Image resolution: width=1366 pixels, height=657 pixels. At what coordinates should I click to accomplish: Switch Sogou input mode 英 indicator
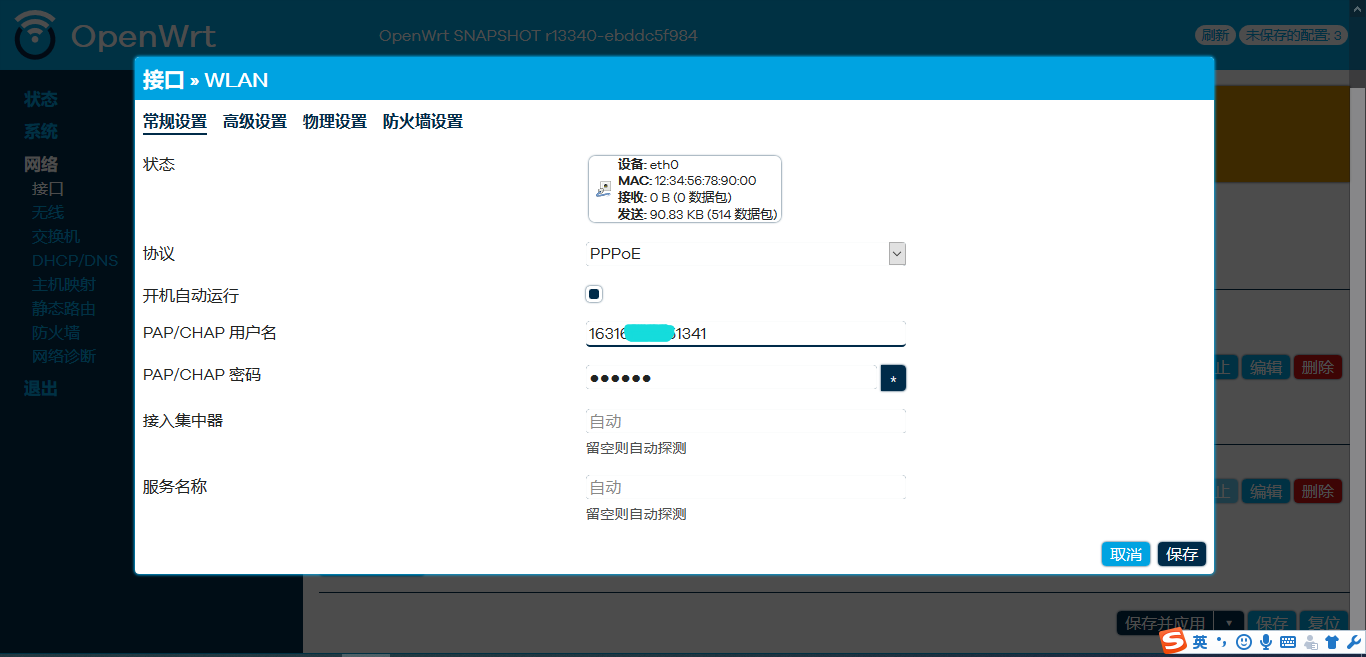tap(1200, 642)
